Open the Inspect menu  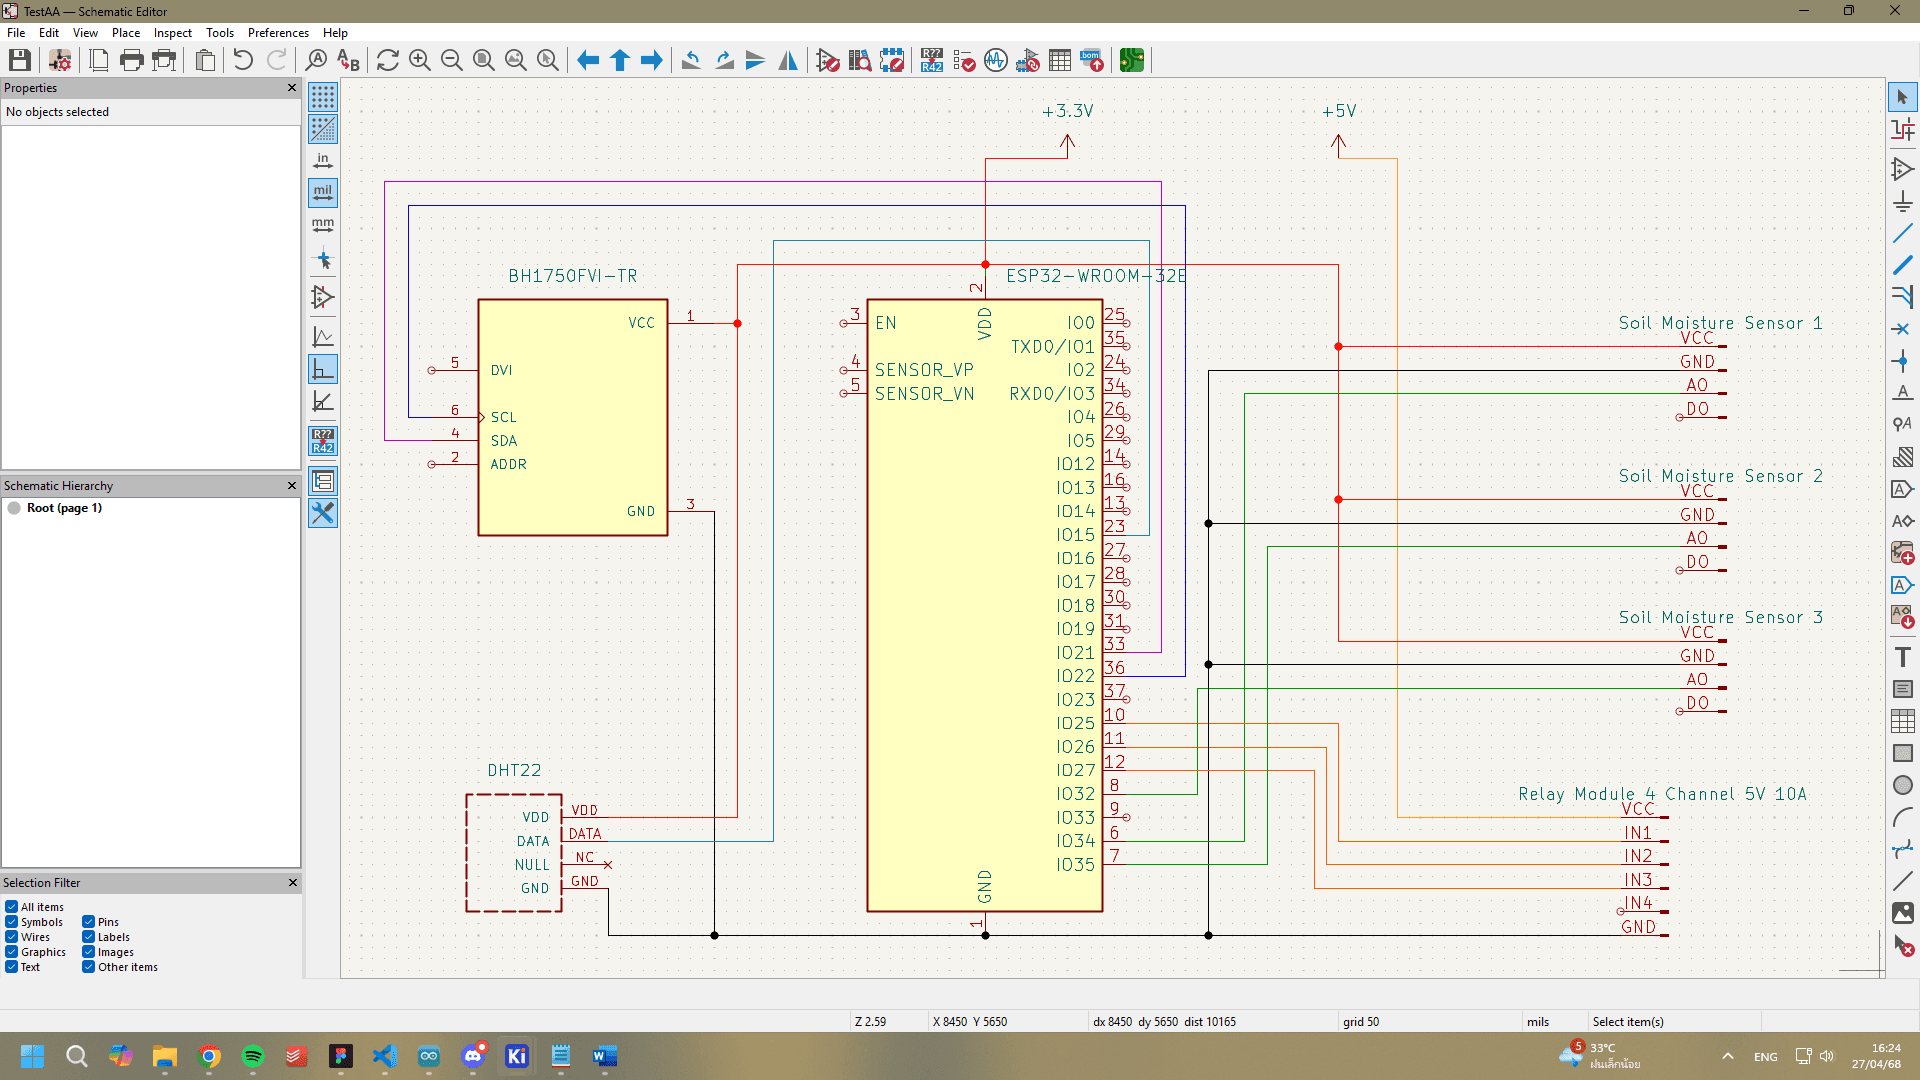[172, 32]
